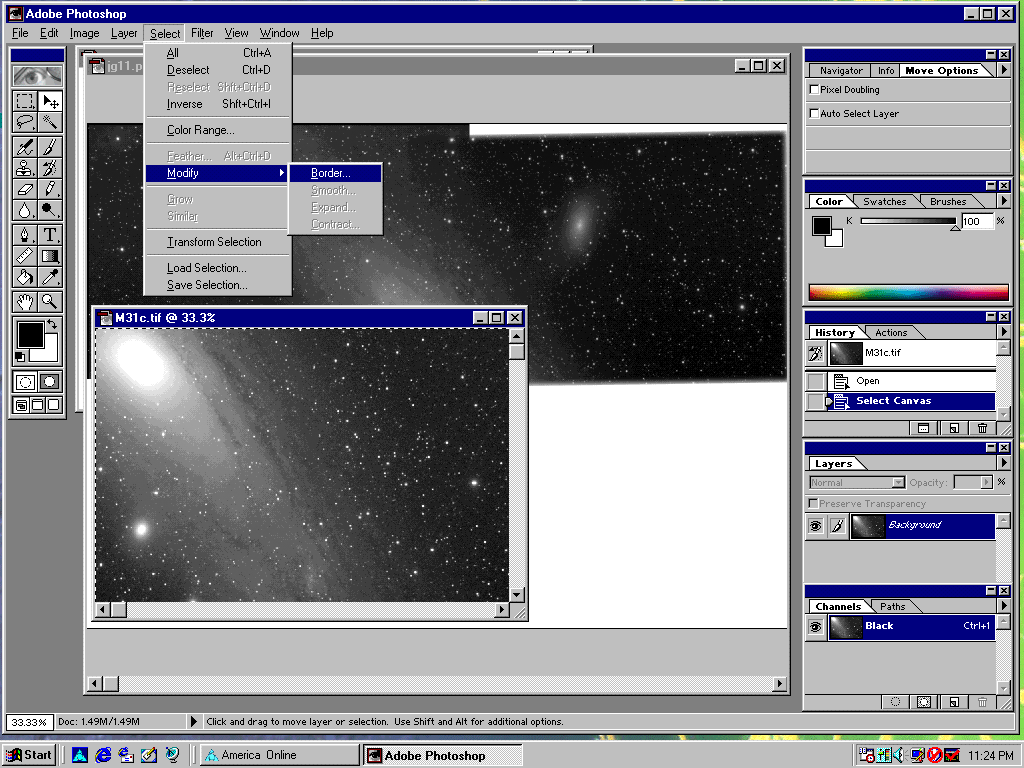Image resolution: width=1024 pixels, height=768 pixels.
Task: Click the Select Canvas history state
Action: click(911, 401)
